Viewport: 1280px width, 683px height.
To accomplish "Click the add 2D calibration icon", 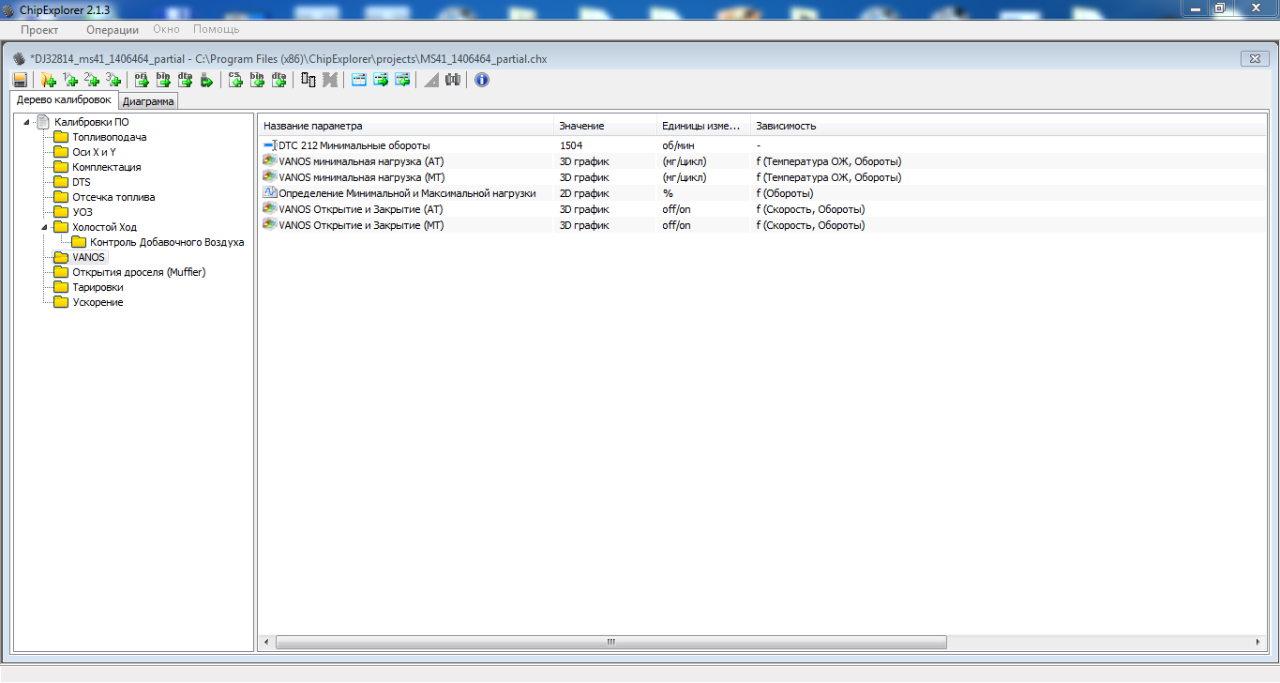I will [92, 80].
